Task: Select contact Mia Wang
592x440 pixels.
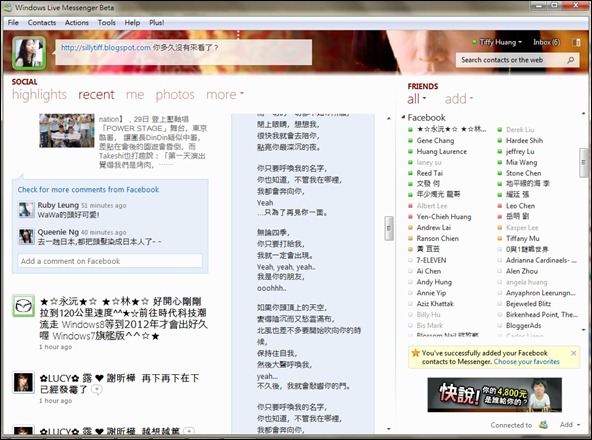Action: (x=521, y=162)
